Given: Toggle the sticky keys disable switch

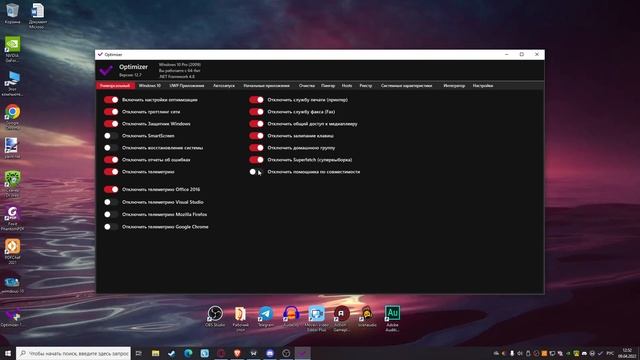Looking at the screenshot, I should (256, 136).
